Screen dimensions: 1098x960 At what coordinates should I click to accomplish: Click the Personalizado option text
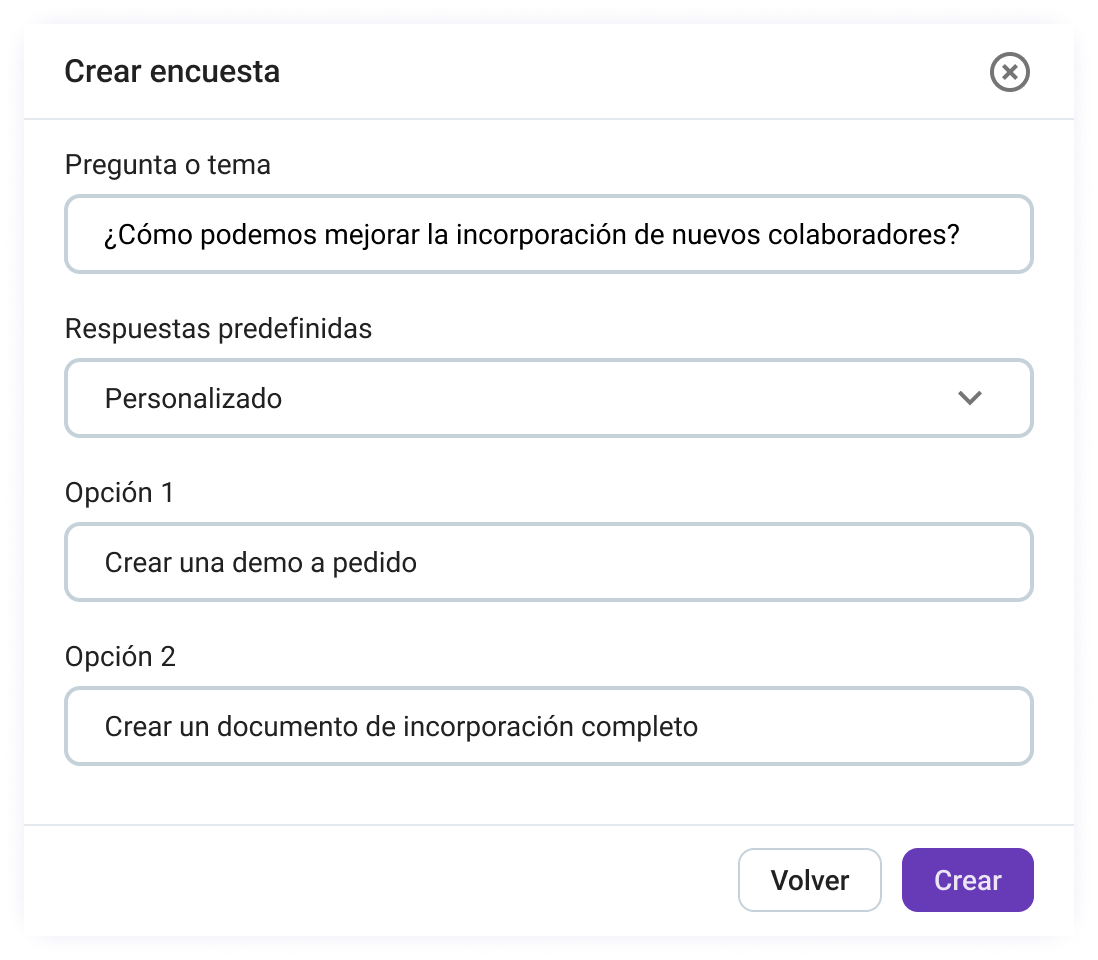pyautogui.click(x=192, y=398)
